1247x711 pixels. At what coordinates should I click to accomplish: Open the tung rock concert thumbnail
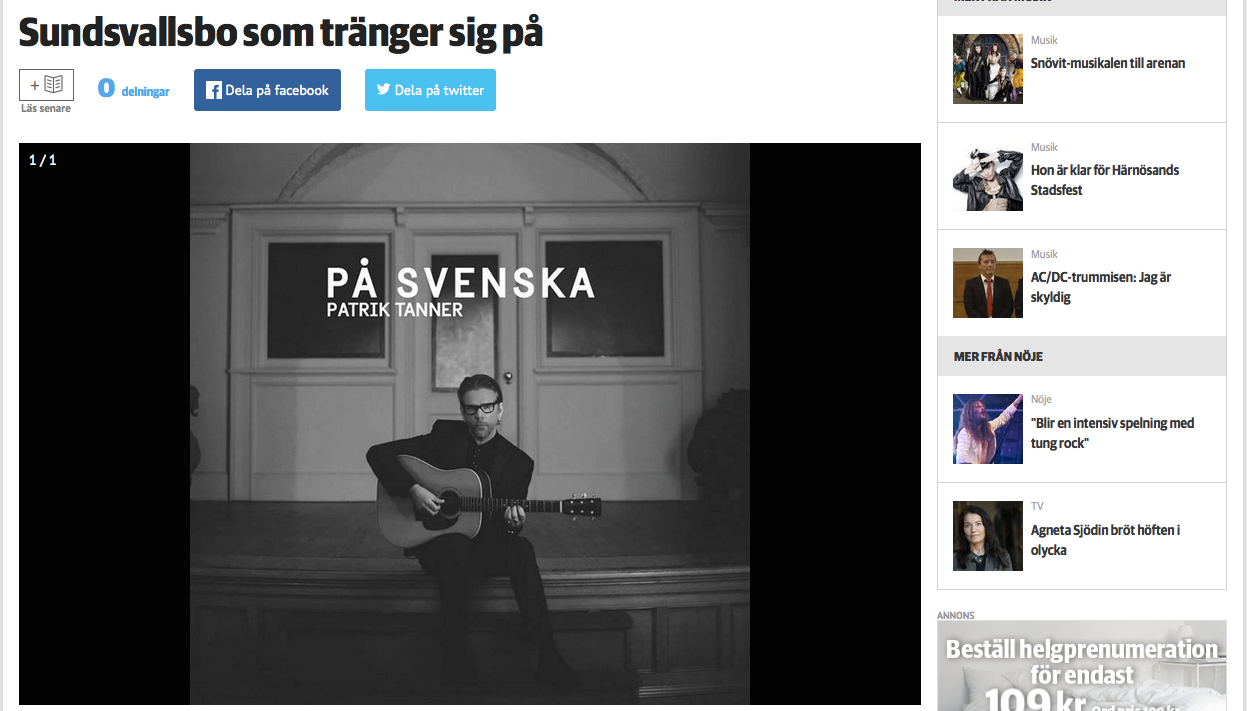click(988, 429)
